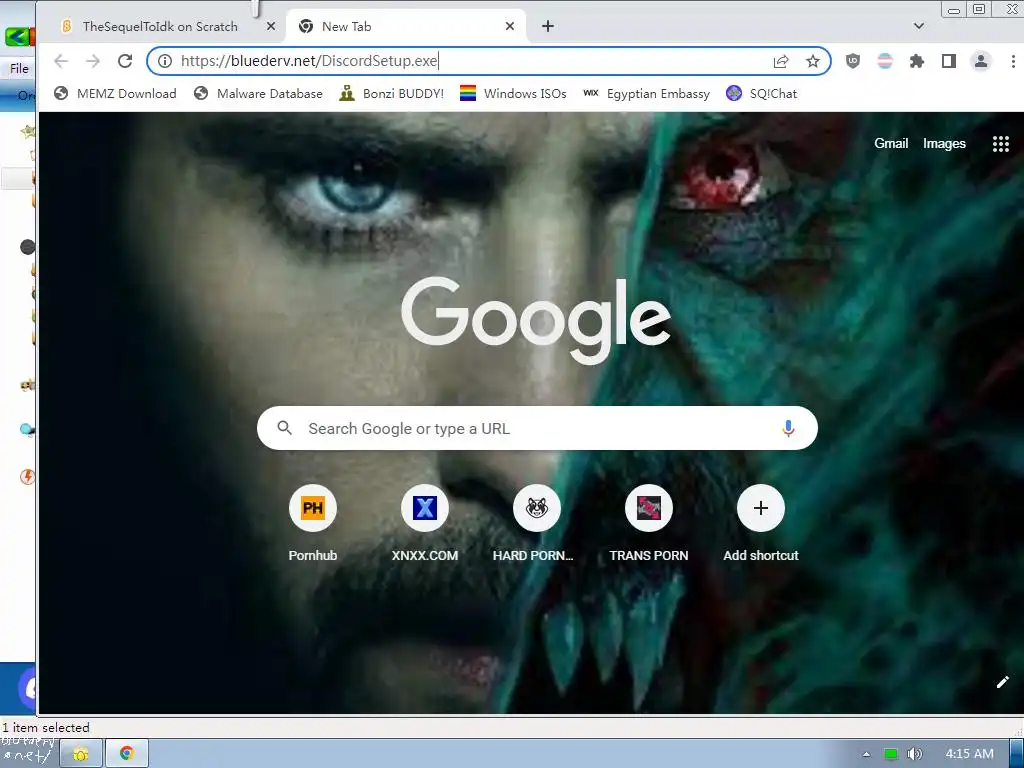
Task: Open the tab search chevron
Action: click(x=918, y=26)
